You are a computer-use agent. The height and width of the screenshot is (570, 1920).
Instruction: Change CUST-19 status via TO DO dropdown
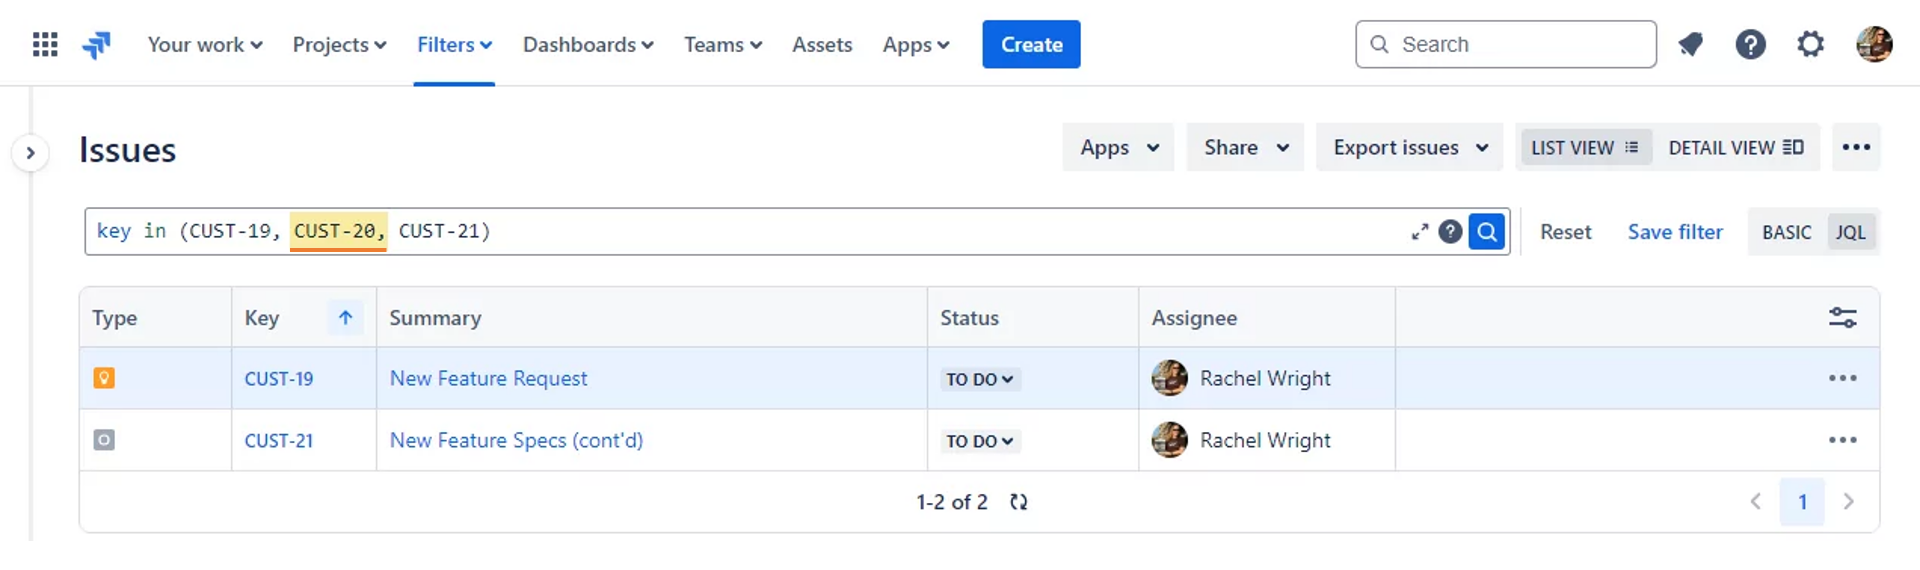pos(980,379)
